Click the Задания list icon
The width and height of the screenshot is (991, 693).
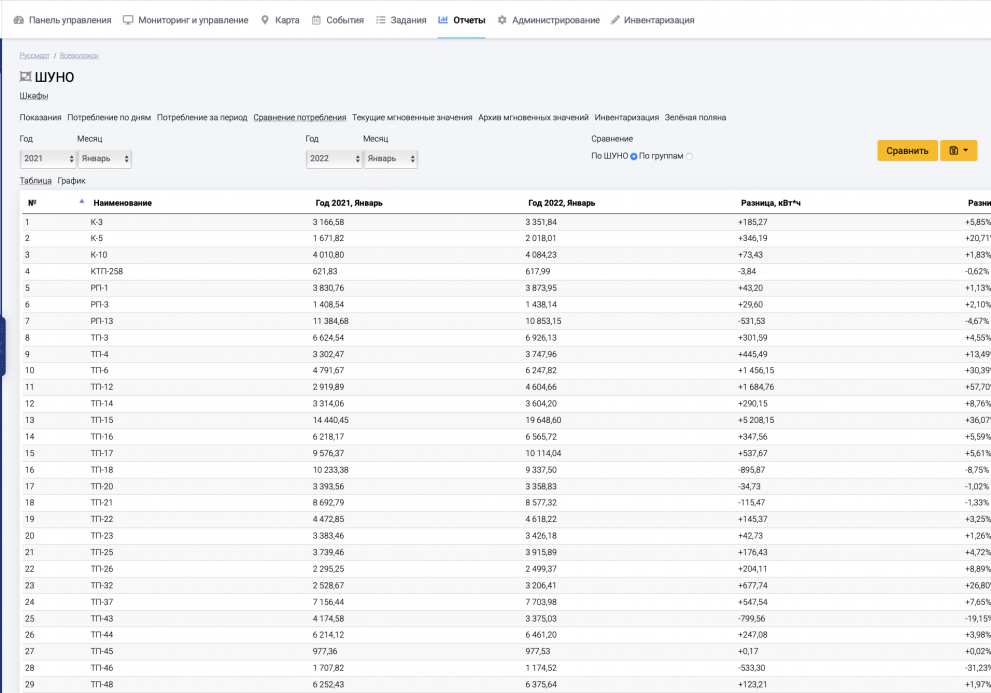point(381,20)
